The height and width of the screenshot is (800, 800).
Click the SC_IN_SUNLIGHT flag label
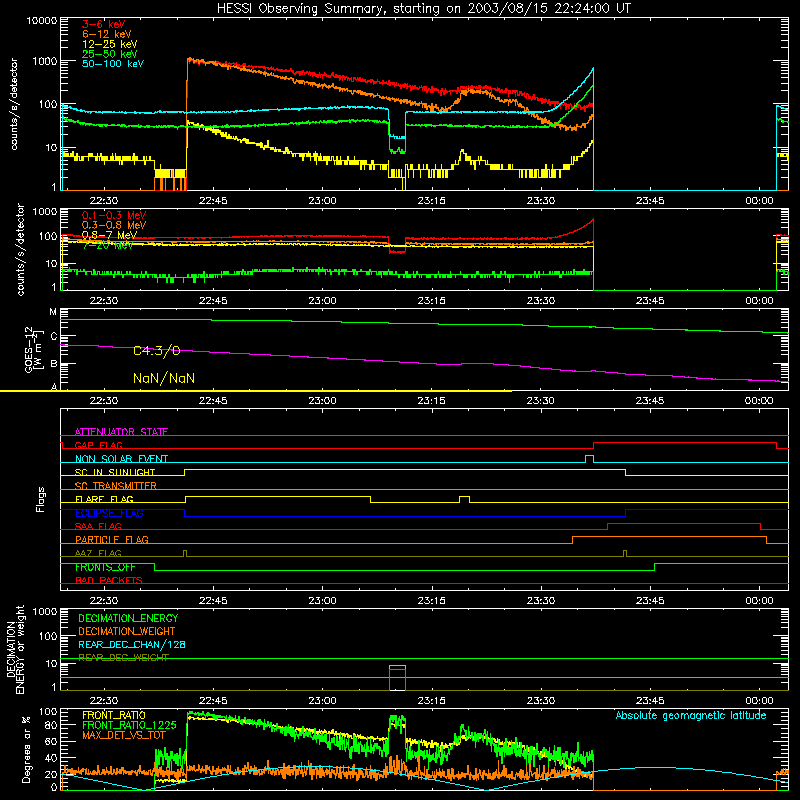115,472
